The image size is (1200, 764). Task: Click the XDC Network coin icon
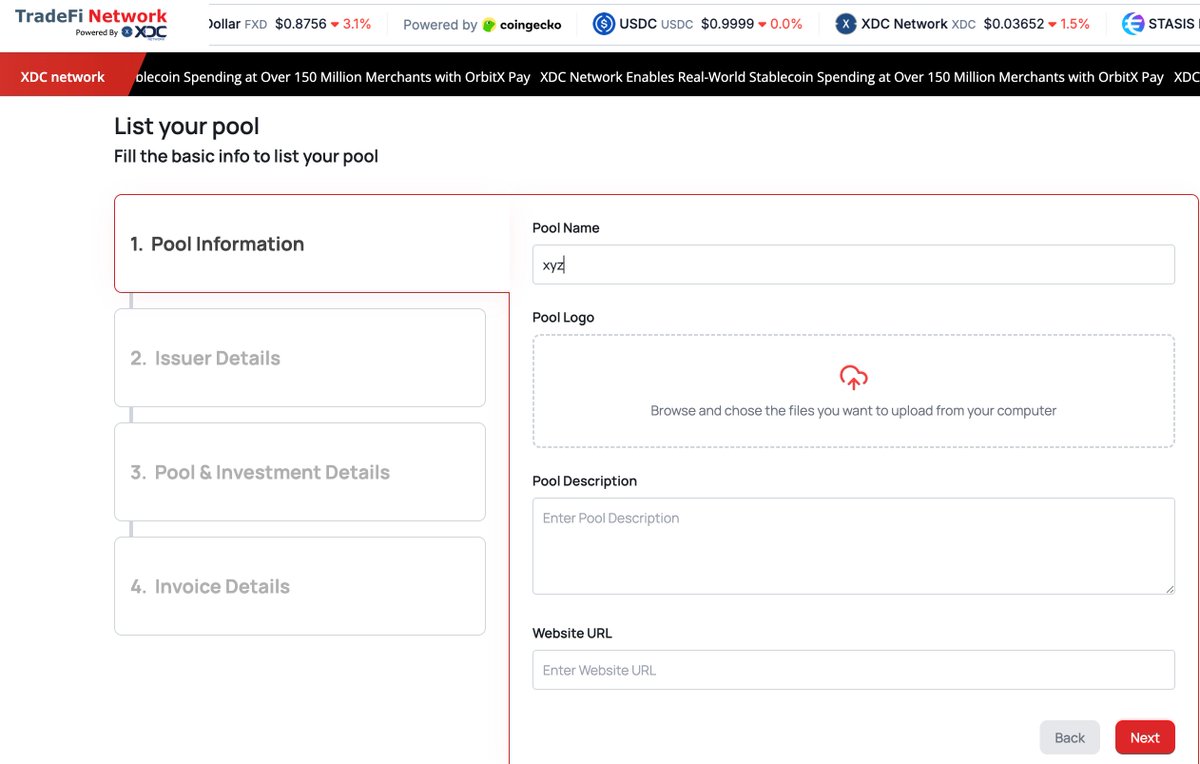[x=846, y=24]
